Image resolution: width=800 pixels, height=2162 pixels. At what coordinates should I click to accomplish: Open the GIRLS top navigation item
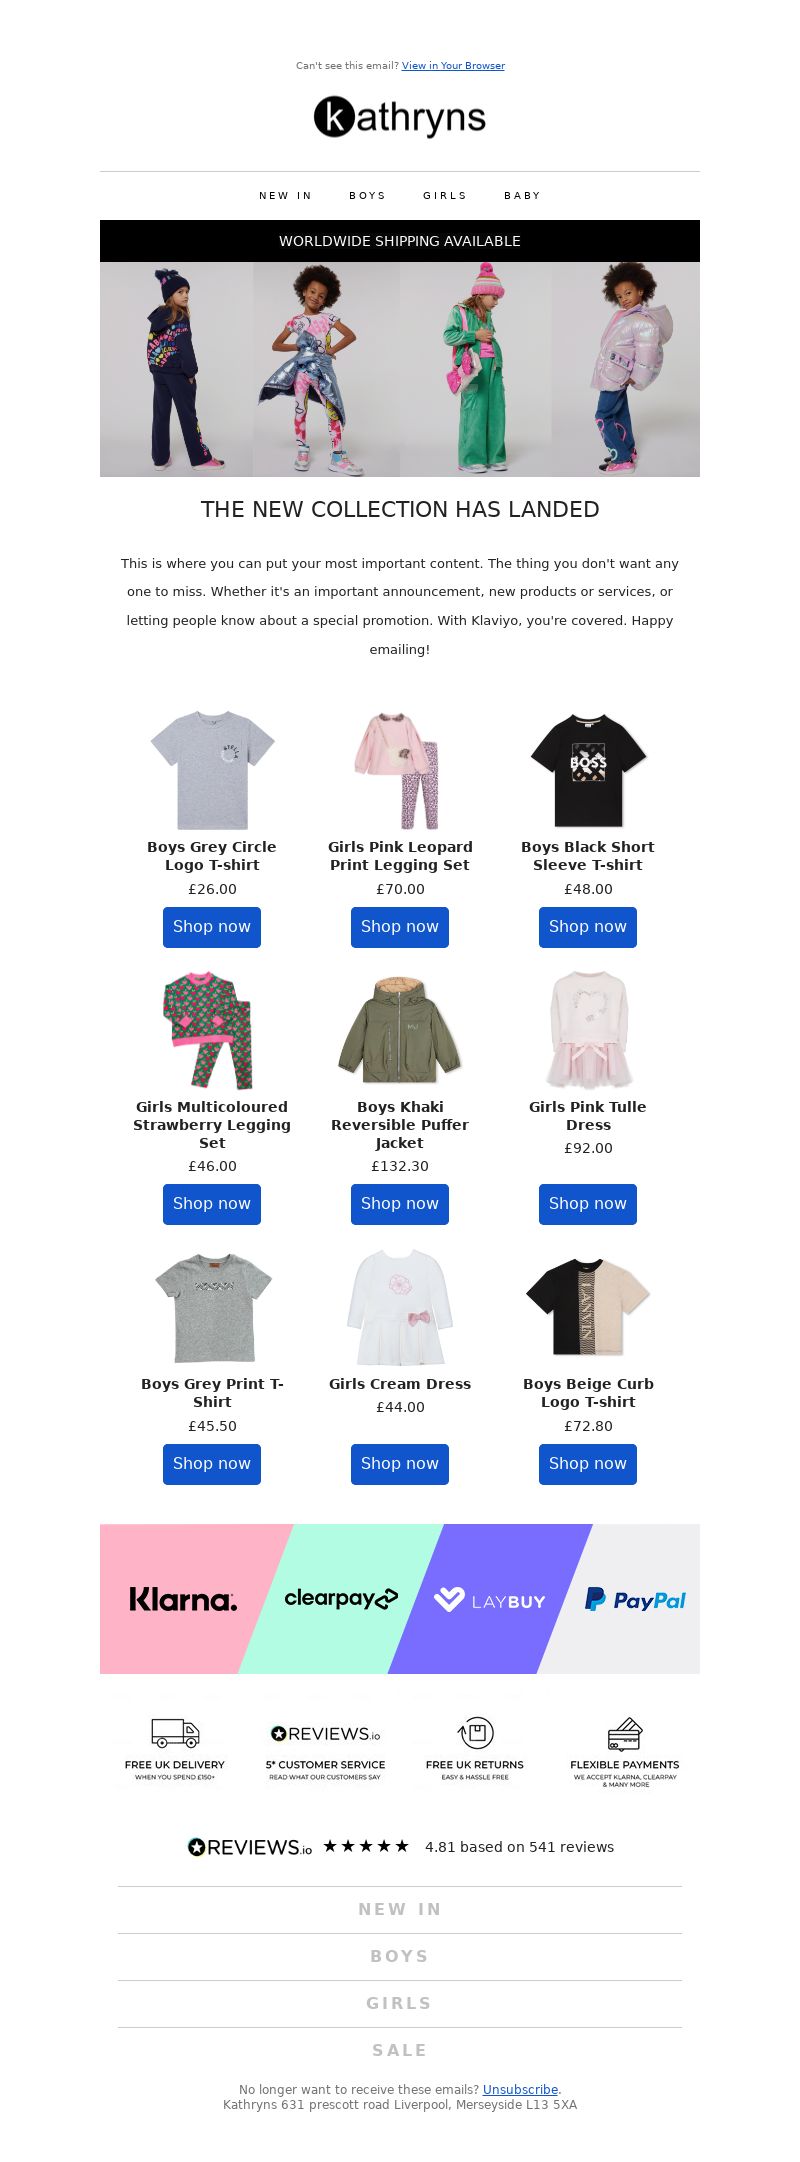(445, 196)
